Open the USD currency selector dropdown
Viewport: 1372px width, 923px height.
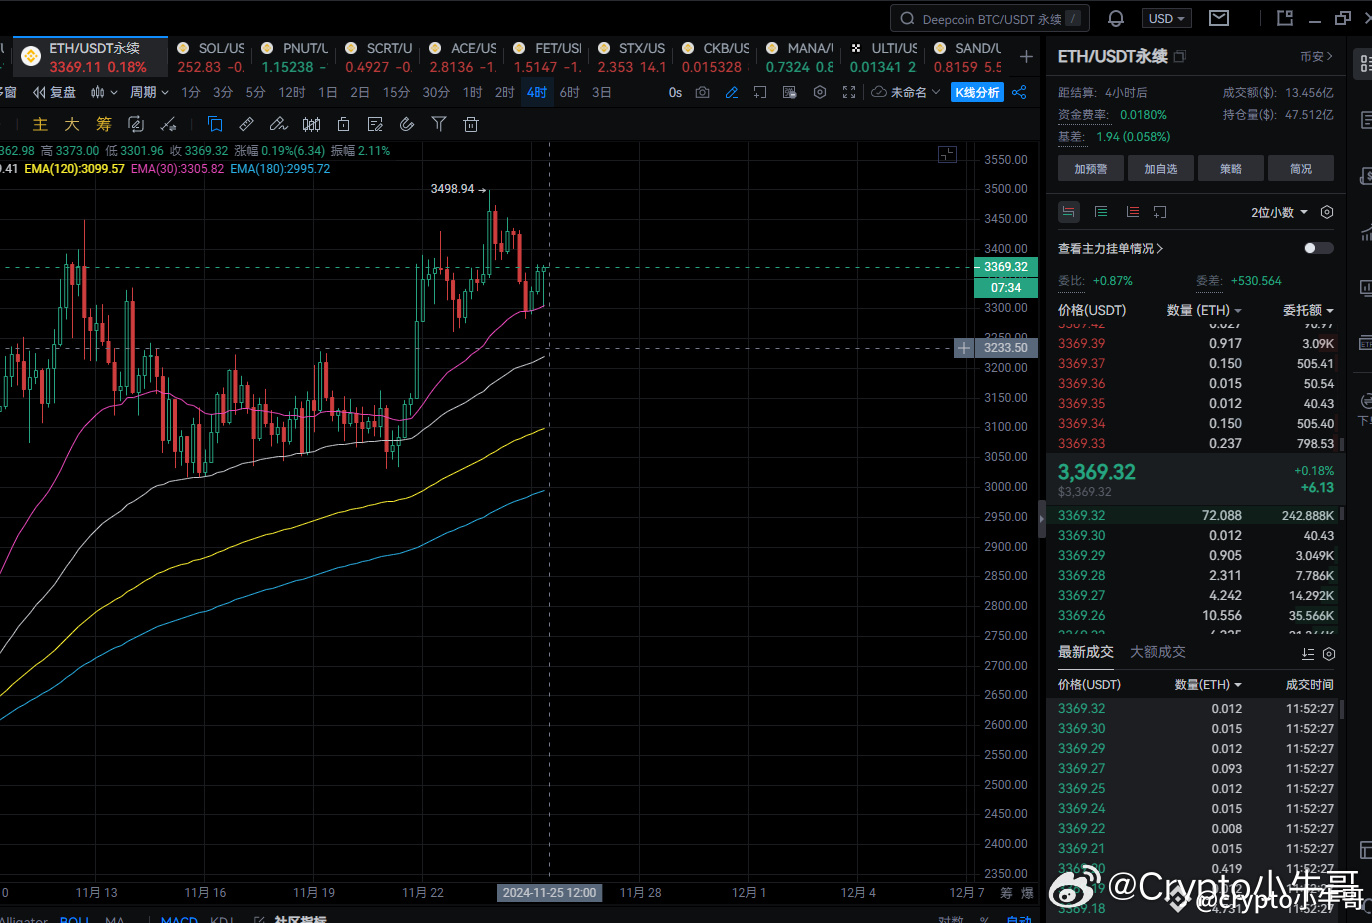[x=1166, y=18]
